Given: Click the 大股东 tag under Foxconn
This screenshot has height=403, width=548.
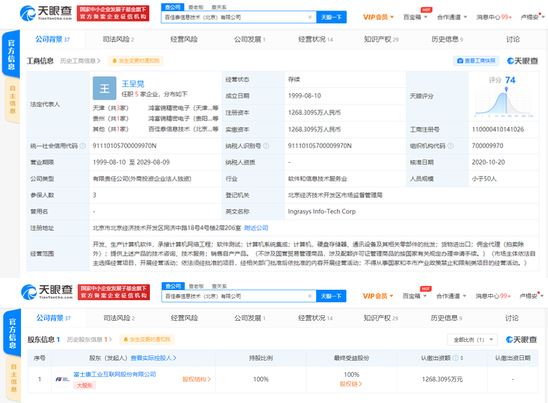Looking at the screenshot, I should tap(84, 385).
